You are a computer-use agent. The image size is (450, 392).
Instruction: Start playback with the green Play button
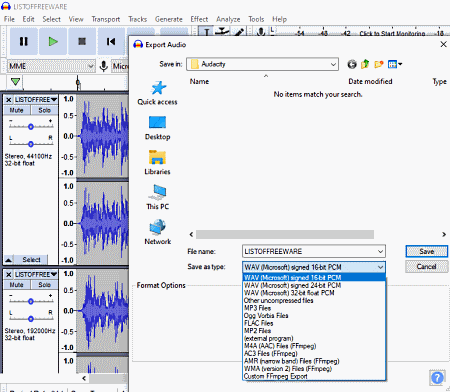pyautogui.click(x=53, y=41)
